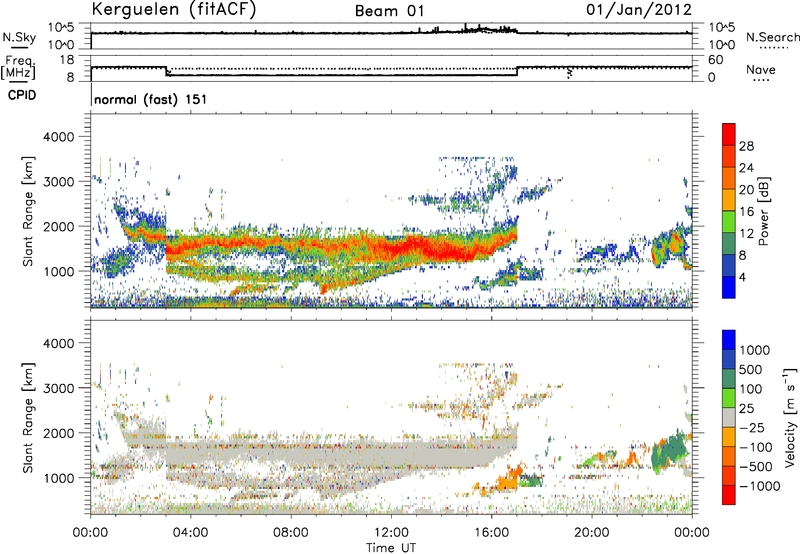Click the '16' power colorbar tick value
This screenshot has height=554, width=800.
(x=746, y=212)
